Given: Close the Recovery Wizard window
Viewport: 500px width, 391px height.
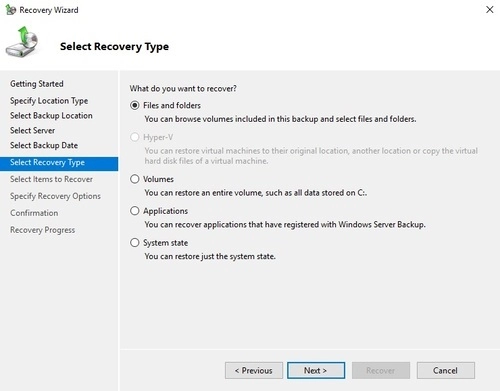Looking at the screenshot, I should pos(489,10).
